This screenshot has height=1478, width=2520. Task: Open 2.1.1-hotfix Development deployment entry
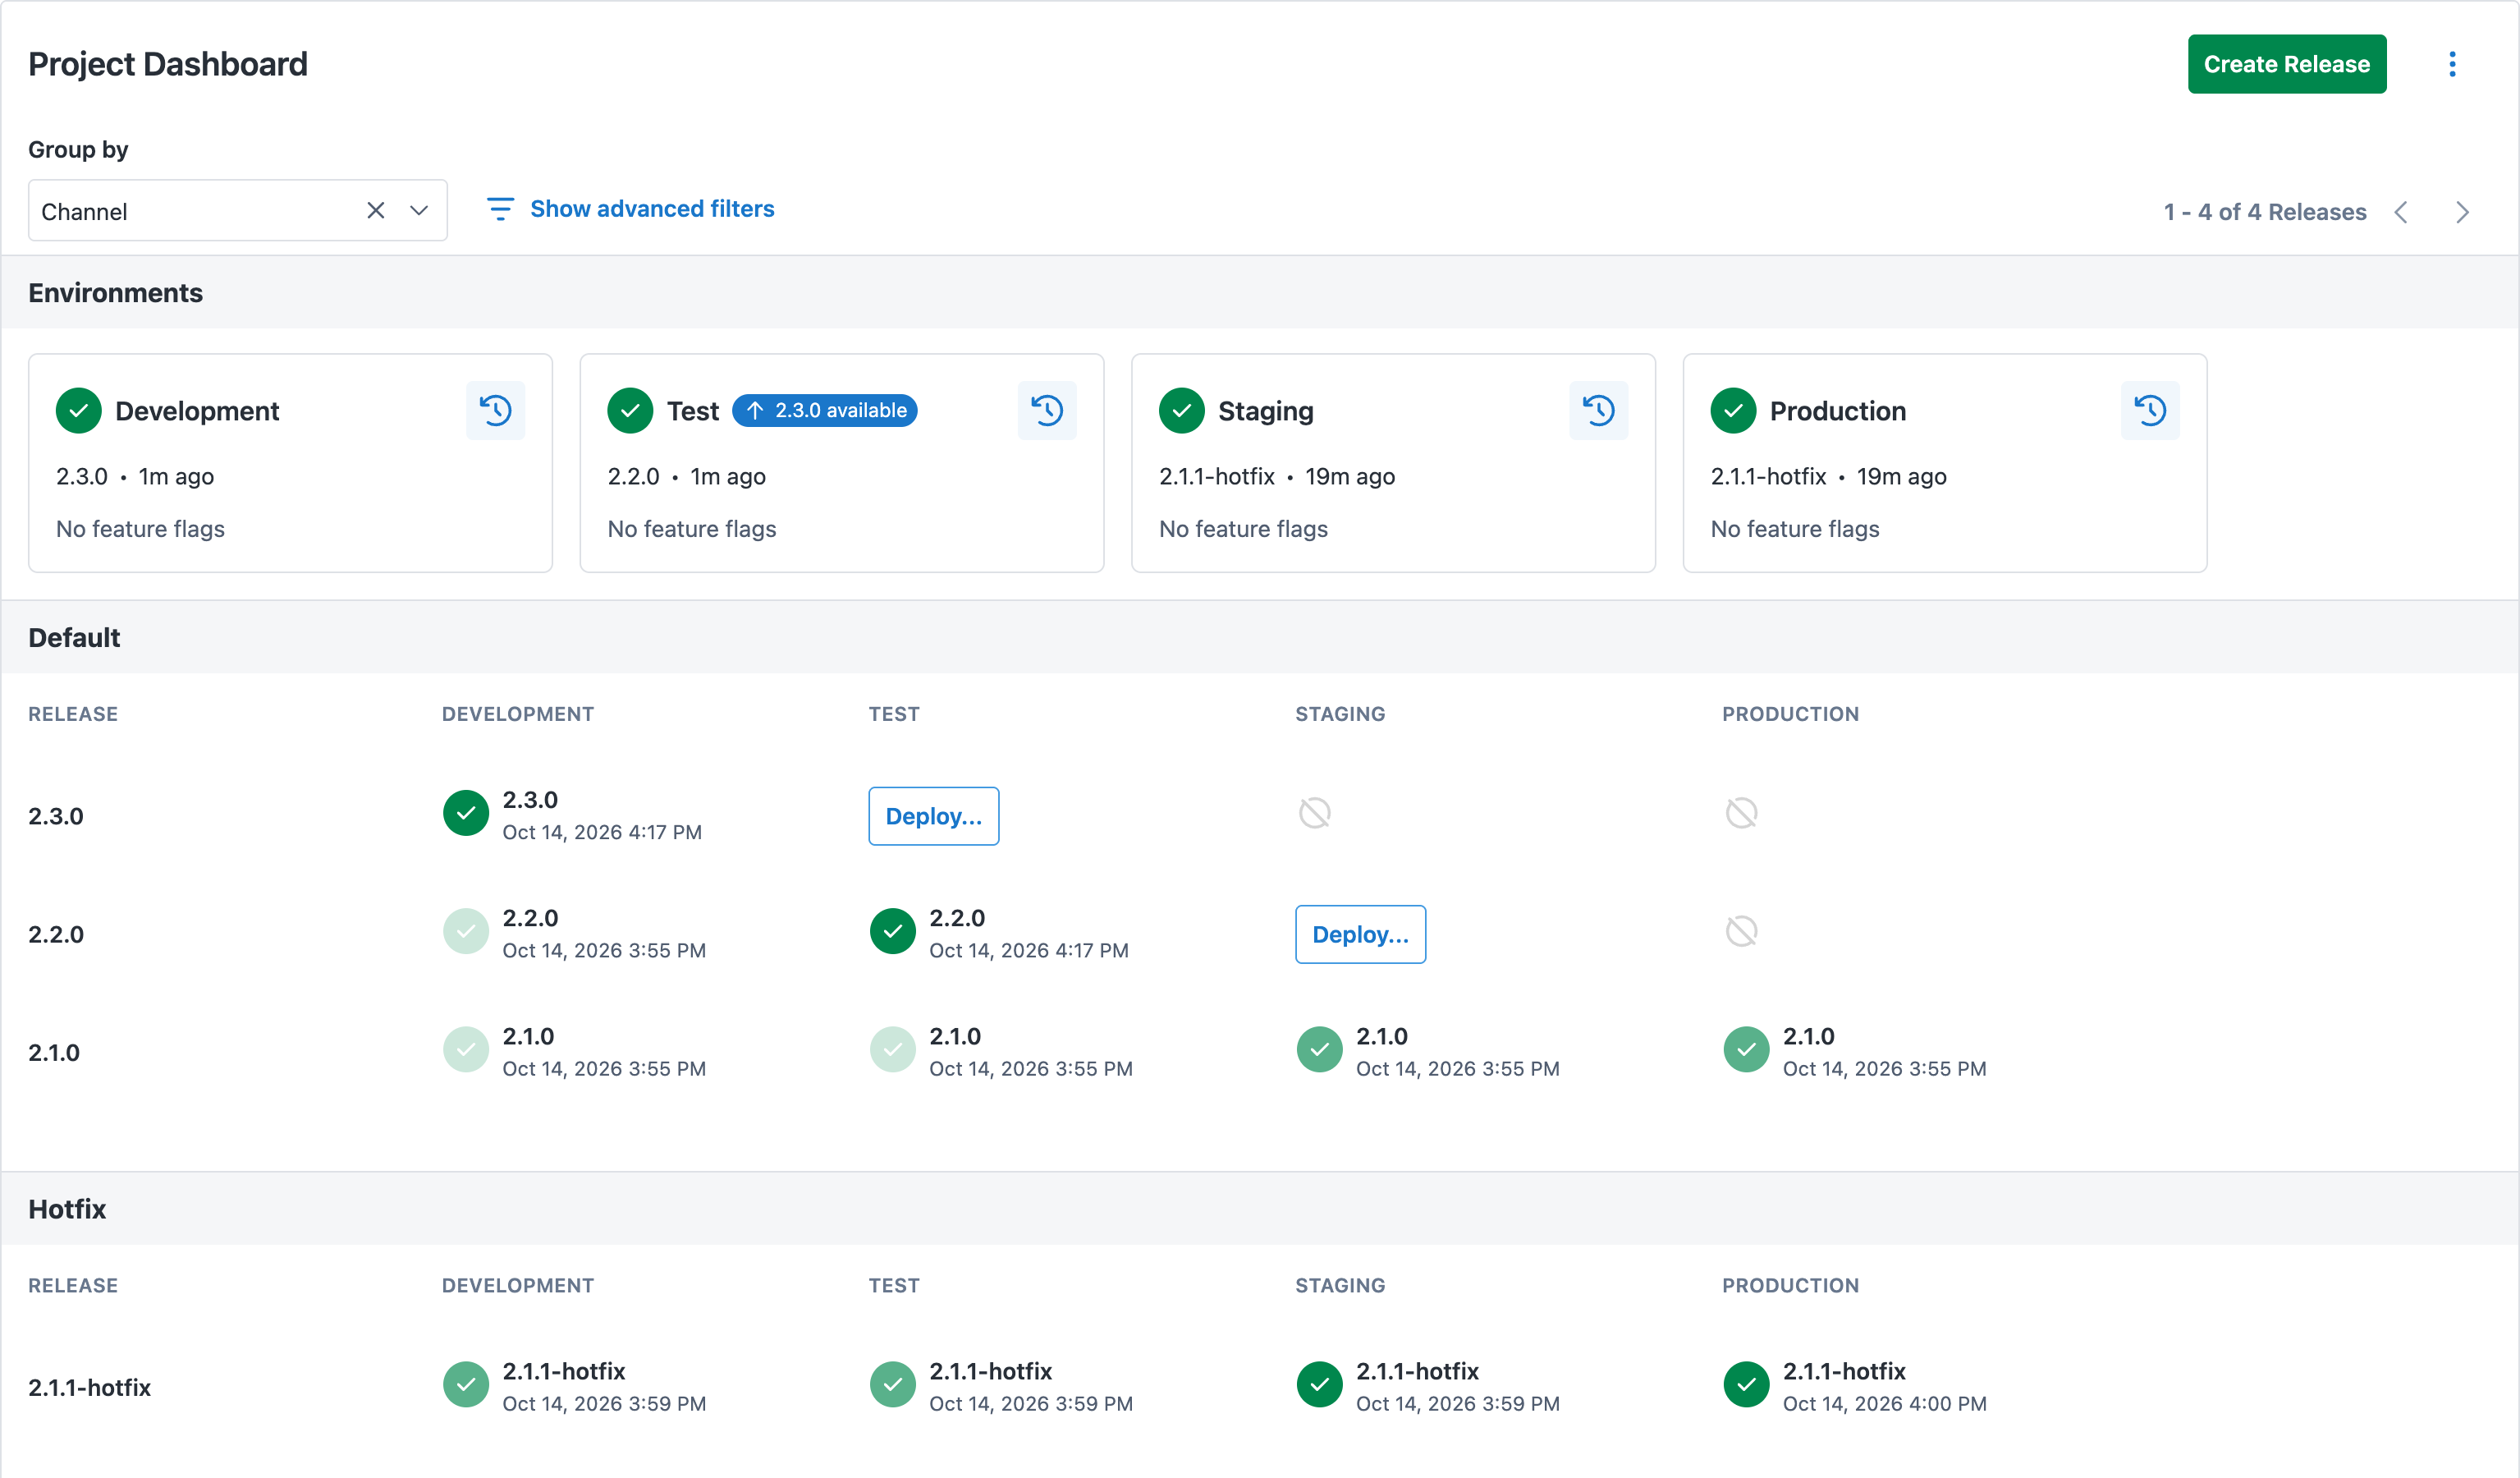[x=574, y=1386]
